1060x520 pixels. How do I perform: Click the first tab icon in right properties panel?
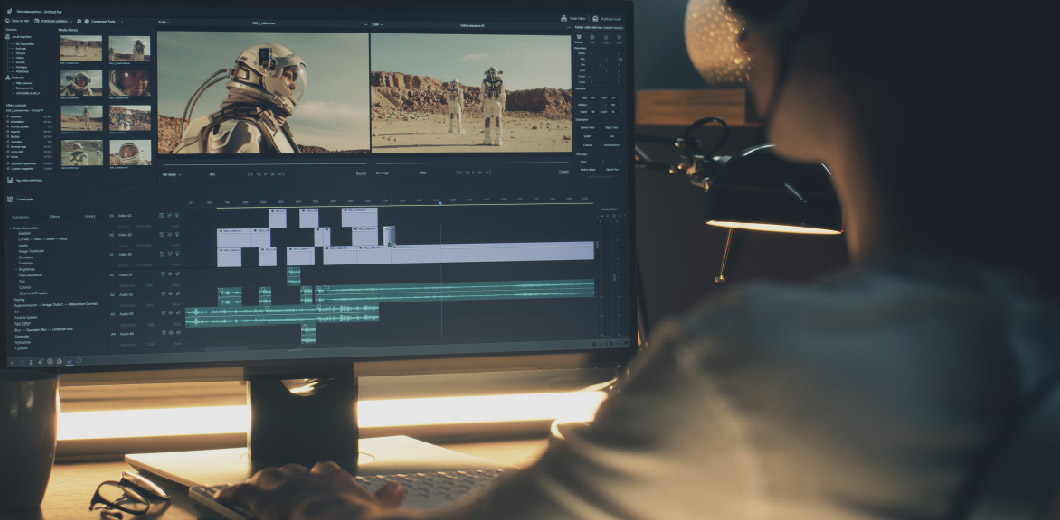click(x=581, y=37)
